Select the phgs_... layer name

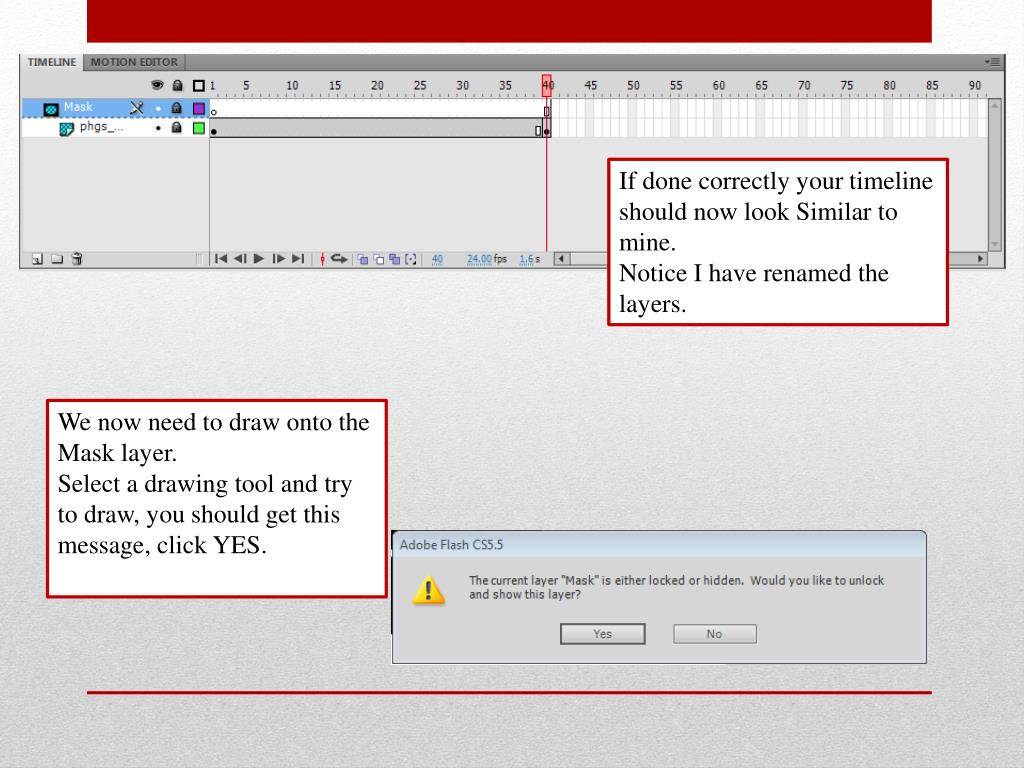[101, 127]
